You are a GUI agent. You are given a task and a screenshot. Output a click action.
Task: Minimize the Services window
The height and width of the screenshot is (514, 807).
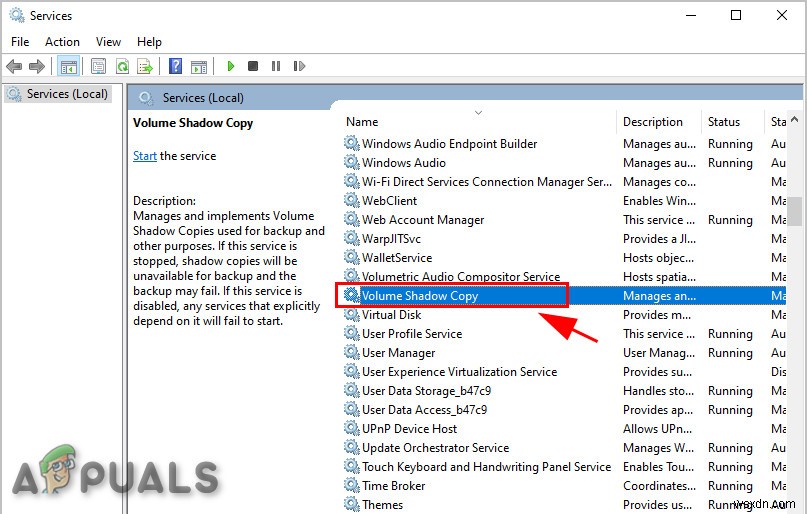(691, 15)
